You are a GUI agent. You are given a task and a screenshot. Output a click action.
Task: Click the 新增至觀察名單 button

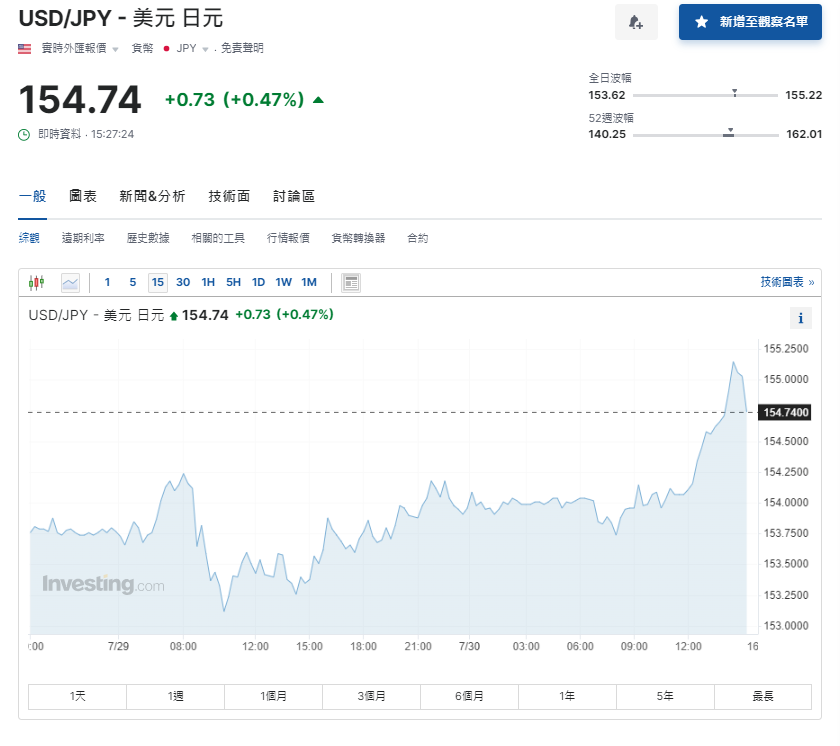pos(750,22)
